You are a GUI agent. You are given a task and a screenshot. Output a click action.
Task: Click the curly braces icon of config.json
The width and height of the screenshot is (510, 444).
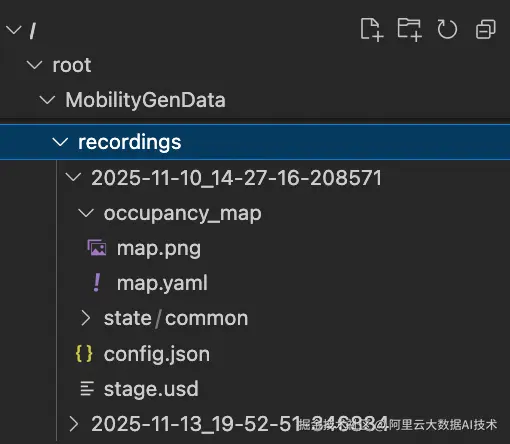tap(84, 354)
